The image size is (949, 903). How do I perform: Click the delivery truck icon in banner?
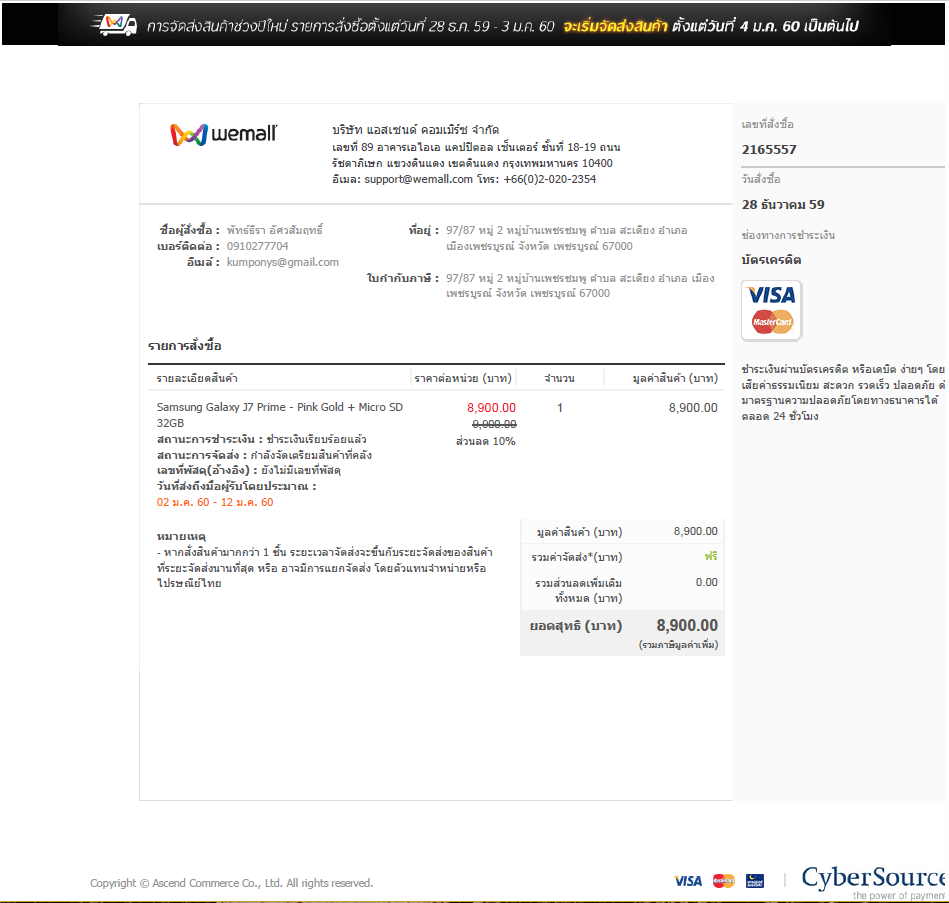pos(114,25)
